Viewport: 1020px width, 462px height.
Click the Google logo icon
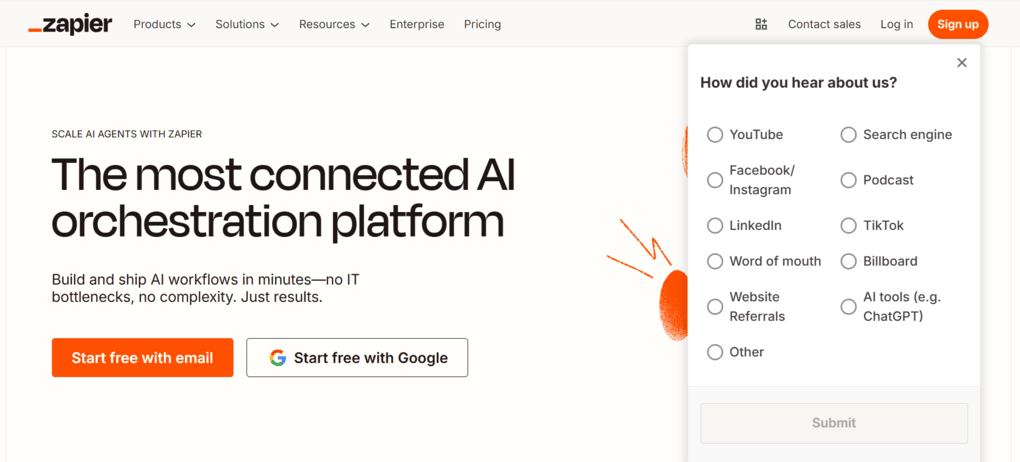[x=277, y=358]
